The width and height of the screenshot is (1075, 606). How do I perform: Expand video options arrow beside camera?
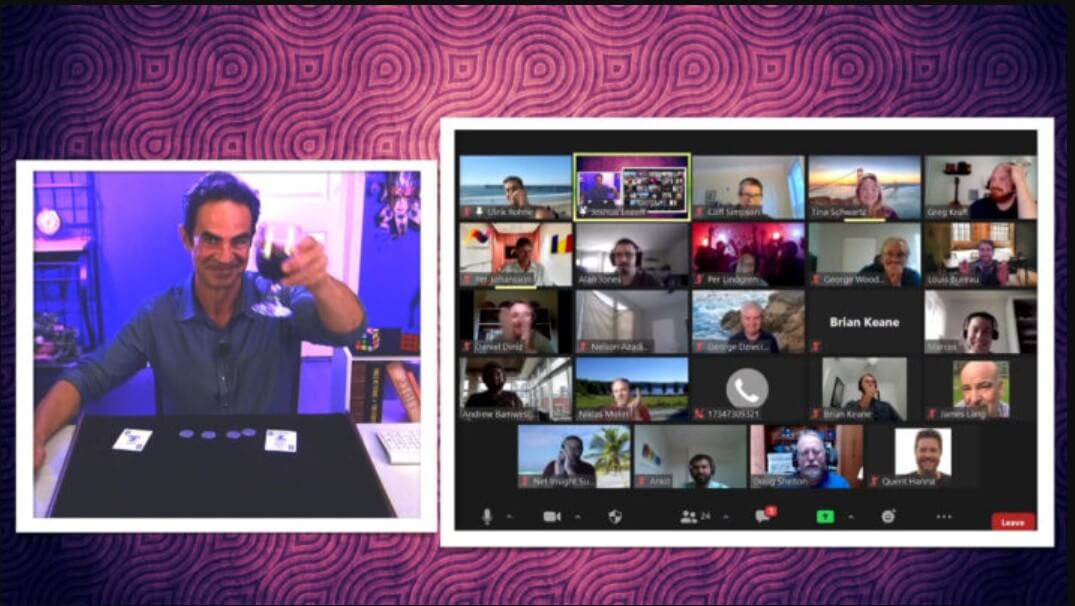pos(577,517)
